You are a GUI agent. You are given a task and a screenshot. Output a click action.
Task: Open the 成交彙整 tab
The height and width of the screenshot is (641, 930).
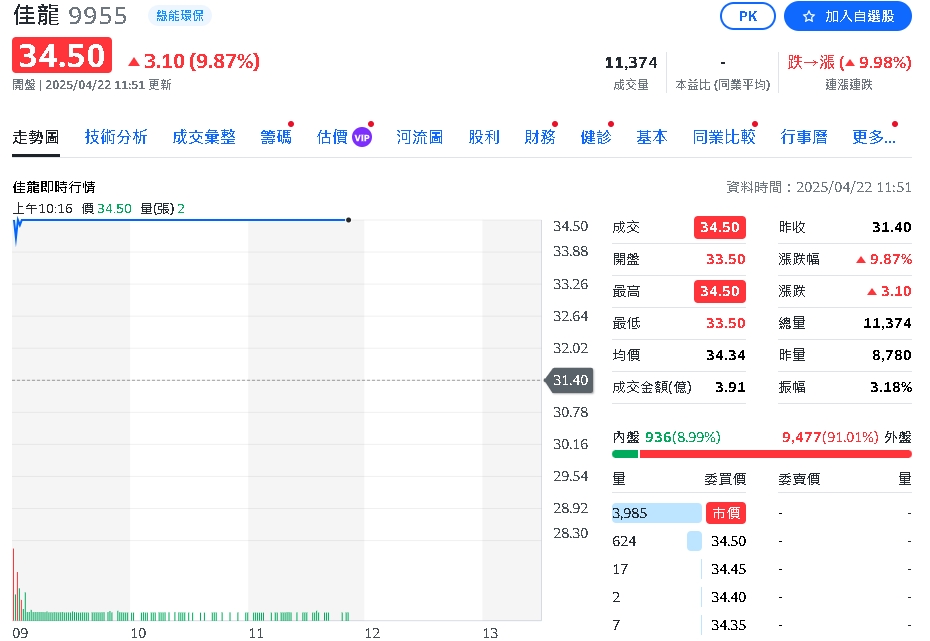click(204, 137)
